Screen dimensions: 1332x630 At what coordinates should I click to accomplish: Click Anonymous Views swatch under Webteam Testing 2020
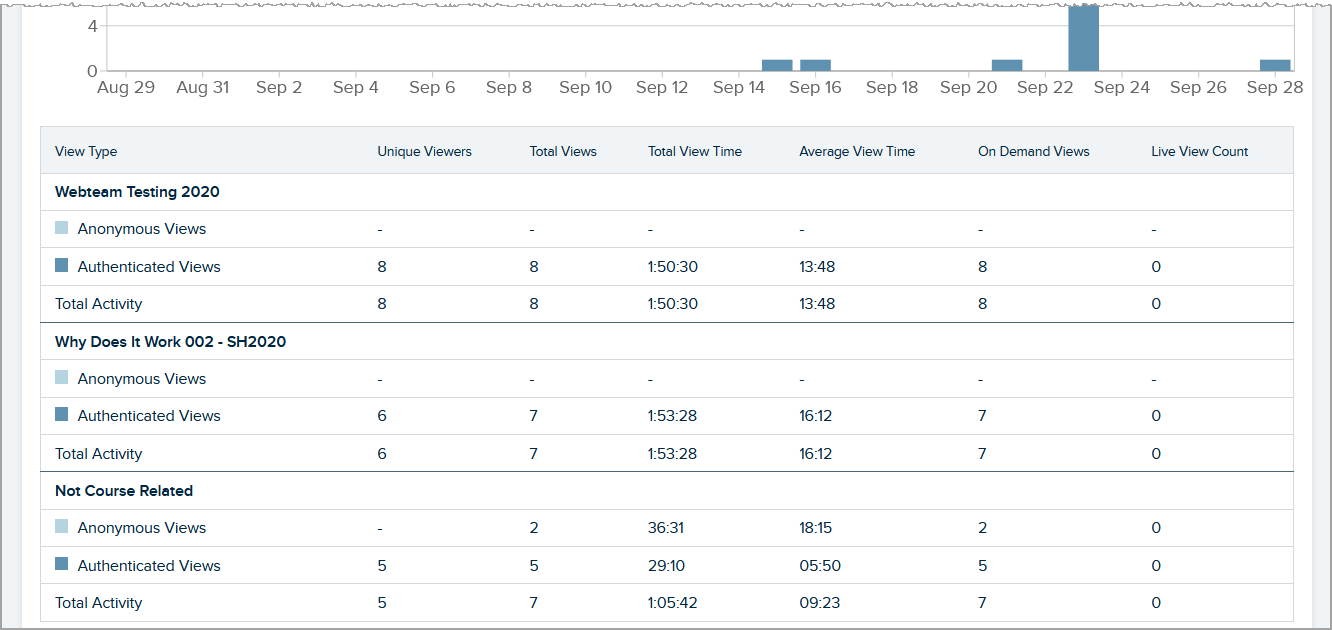pyautogui.click(x=62, y=229)
